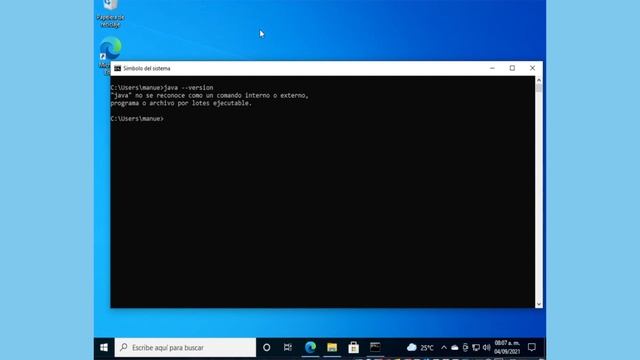Image resolution: width=640 pixels, height=360 pixels.
Task: Open the OneDrive cloud tray icon
Action: click(454, 348)
